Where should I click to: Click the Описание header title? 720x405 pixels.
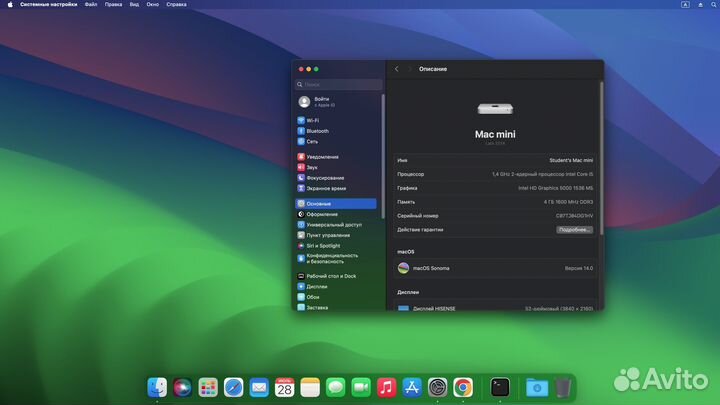pyautogui.click(x=433, y=69)
